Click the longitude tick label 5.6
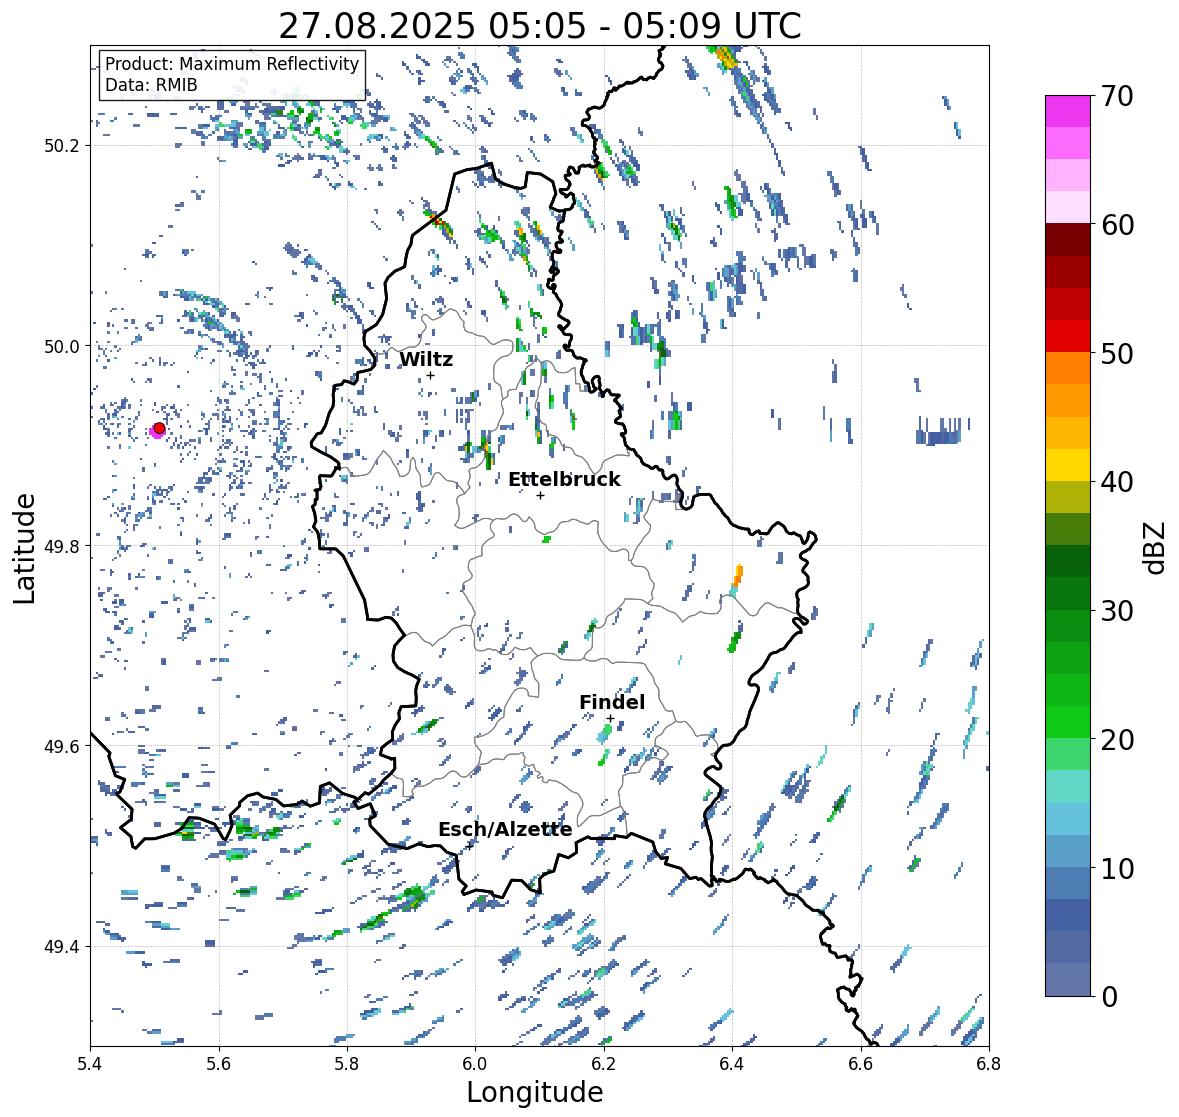This screenshot has height=1117, width=1179. point(219,1063)
